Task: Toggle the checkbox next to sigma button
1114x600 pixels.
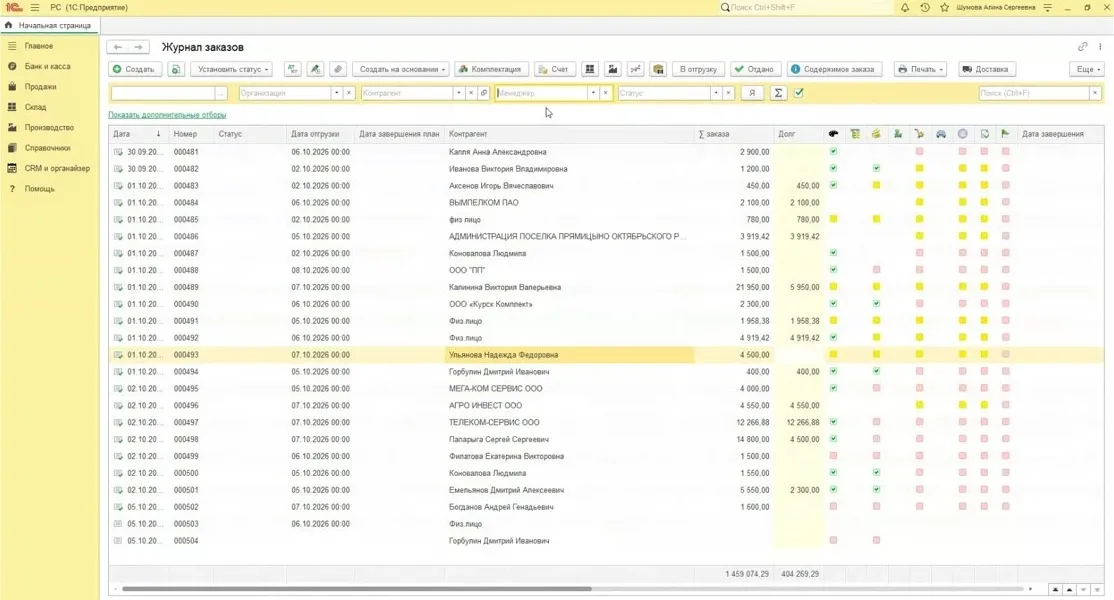Action: [x=799, y=93]
